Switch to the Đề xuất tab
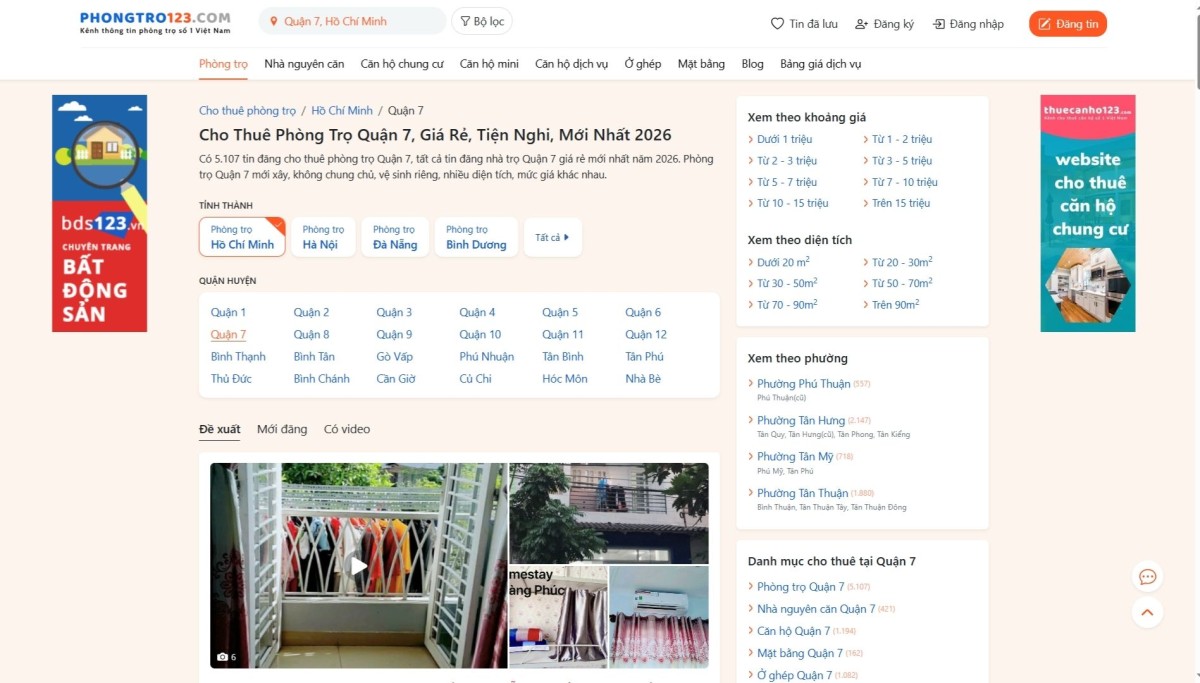 [x=220, y=429]
